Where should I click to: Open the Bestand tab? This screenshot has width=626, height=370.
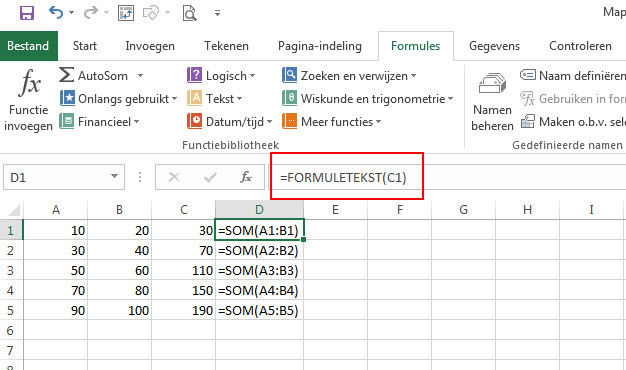click(x=29, y=46)
